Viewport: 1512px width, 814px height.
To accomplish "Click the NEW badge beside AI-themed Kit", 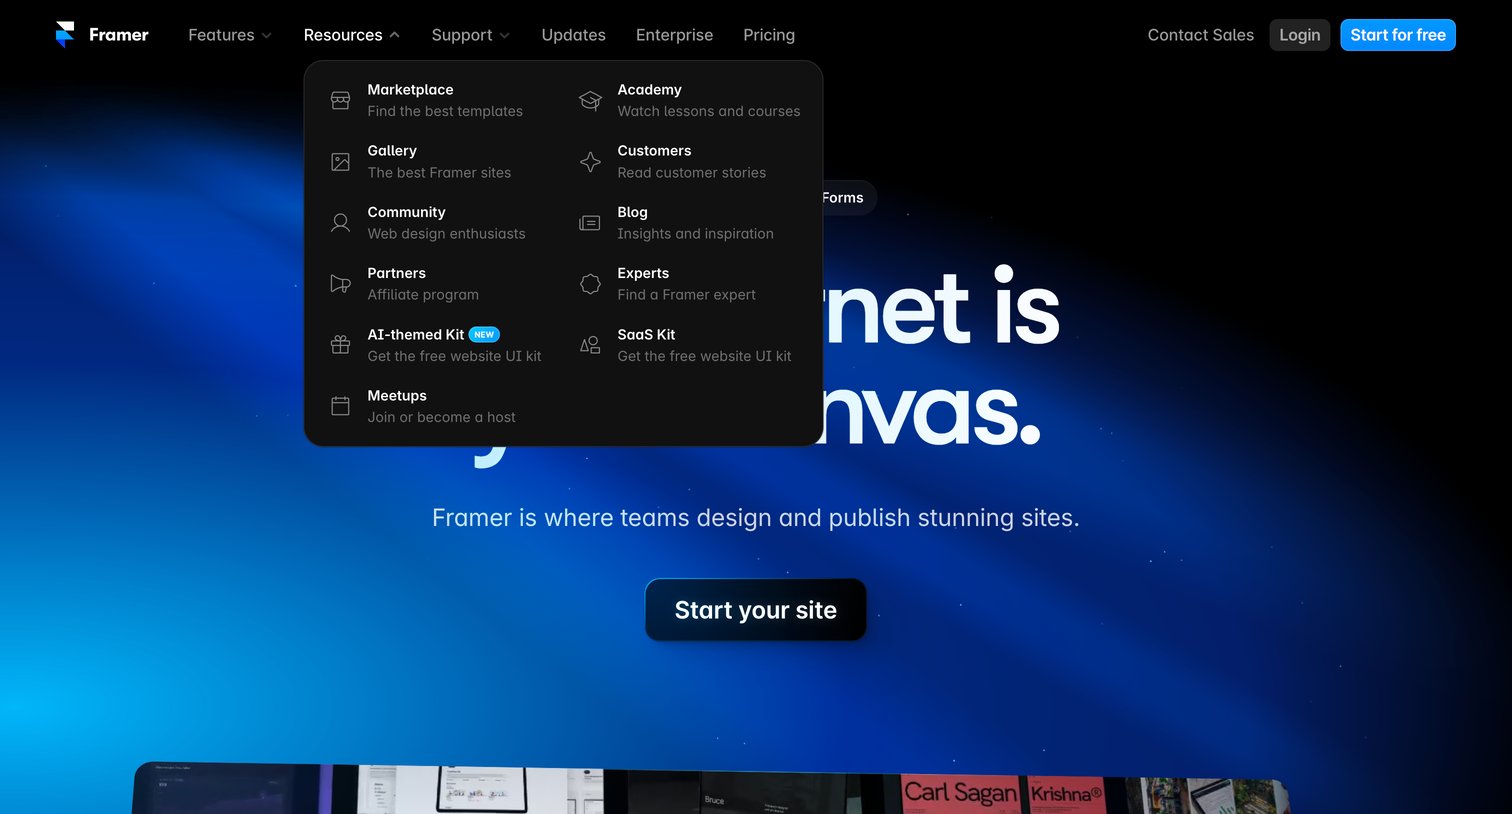I will pyautogui.click(x=484, y=335).
